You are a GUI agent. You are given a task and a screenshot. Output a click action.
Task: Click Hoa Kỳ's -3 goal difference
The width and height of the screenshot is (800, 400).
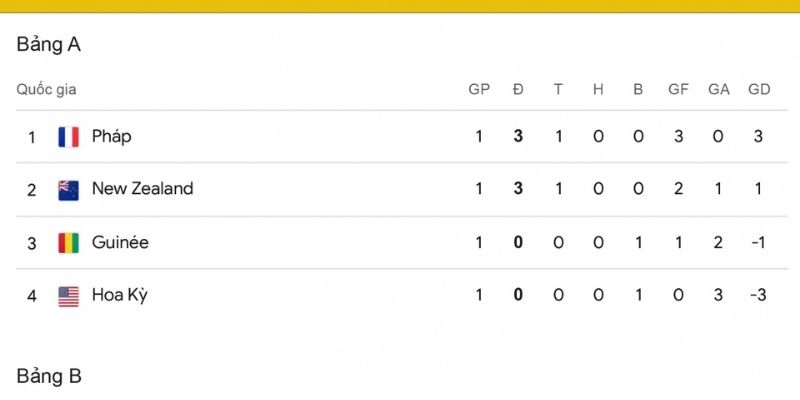pos(758,295)
